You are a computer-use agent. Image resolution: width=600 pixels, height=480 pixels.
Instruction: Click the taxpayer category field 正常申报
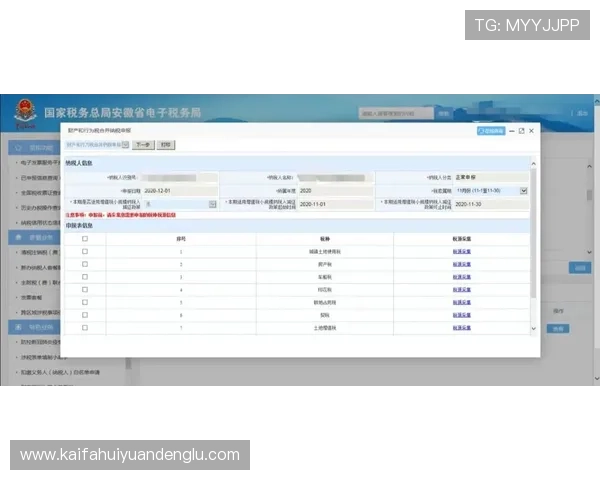491,177
